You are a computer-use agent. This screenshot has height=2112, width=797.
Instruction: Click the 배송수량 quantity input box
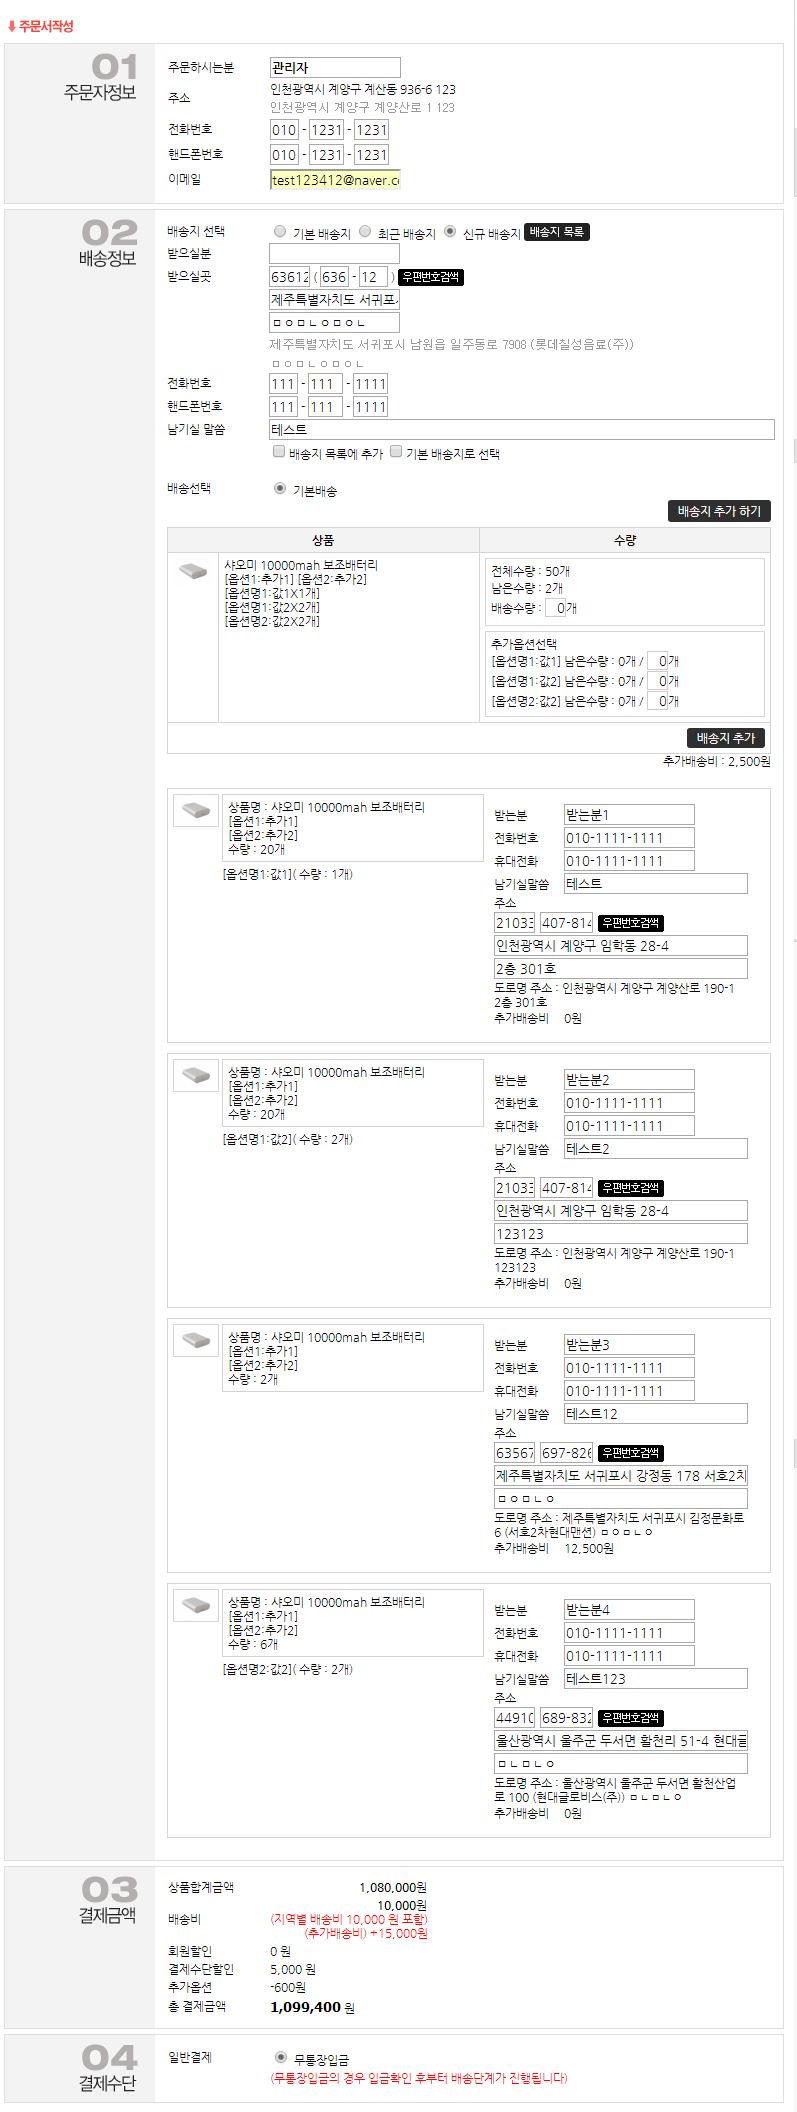pos(555,608)
